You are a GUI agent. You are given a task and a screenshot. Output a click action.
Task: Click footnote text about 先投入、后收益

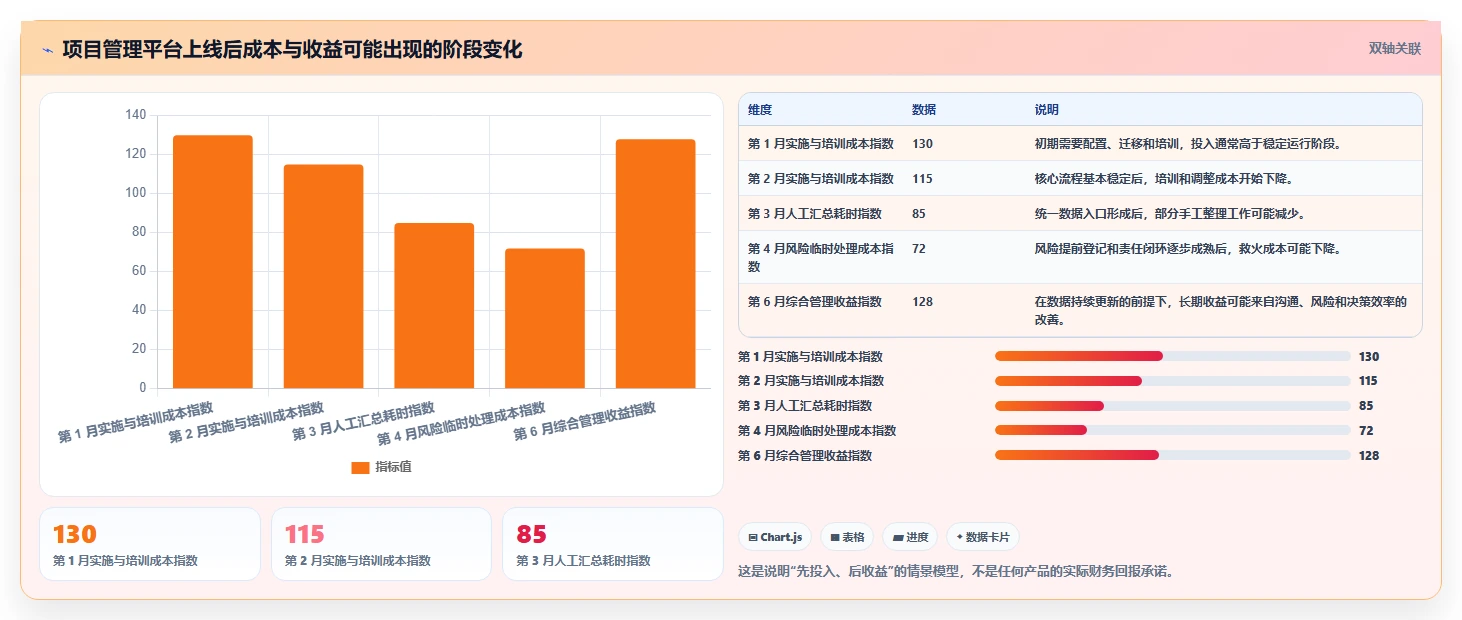coord(955,572)
